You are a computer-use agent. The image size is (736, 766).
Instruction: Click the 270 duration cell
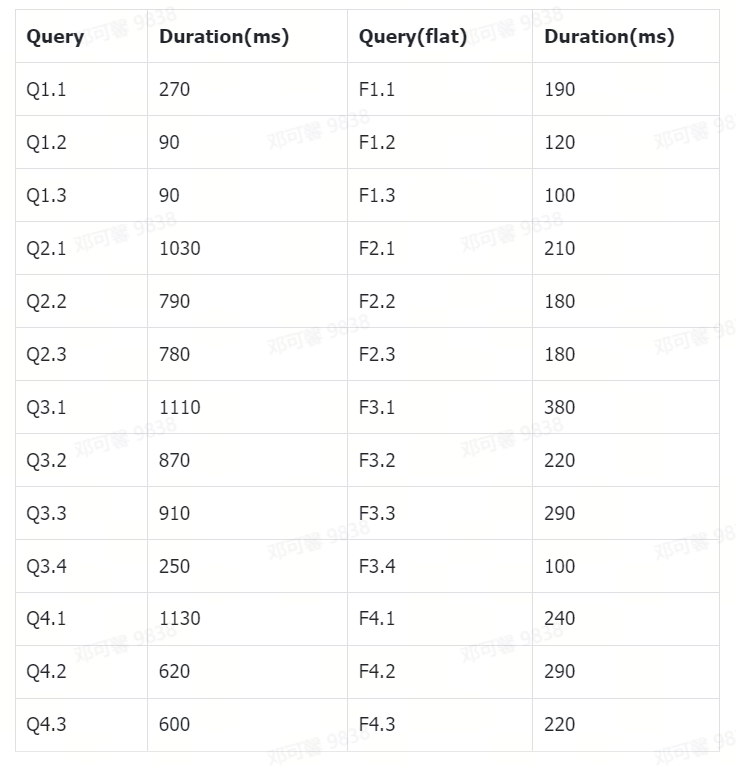click(x=174, y=89)
